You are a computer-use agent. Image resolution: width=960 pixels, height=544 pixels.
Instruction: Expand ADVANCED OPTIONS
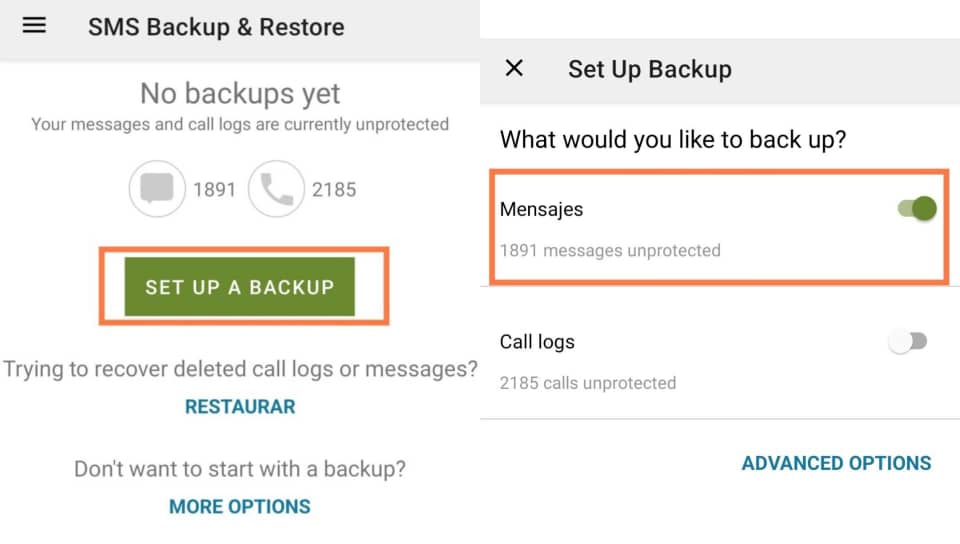click(x=836, y=463)
